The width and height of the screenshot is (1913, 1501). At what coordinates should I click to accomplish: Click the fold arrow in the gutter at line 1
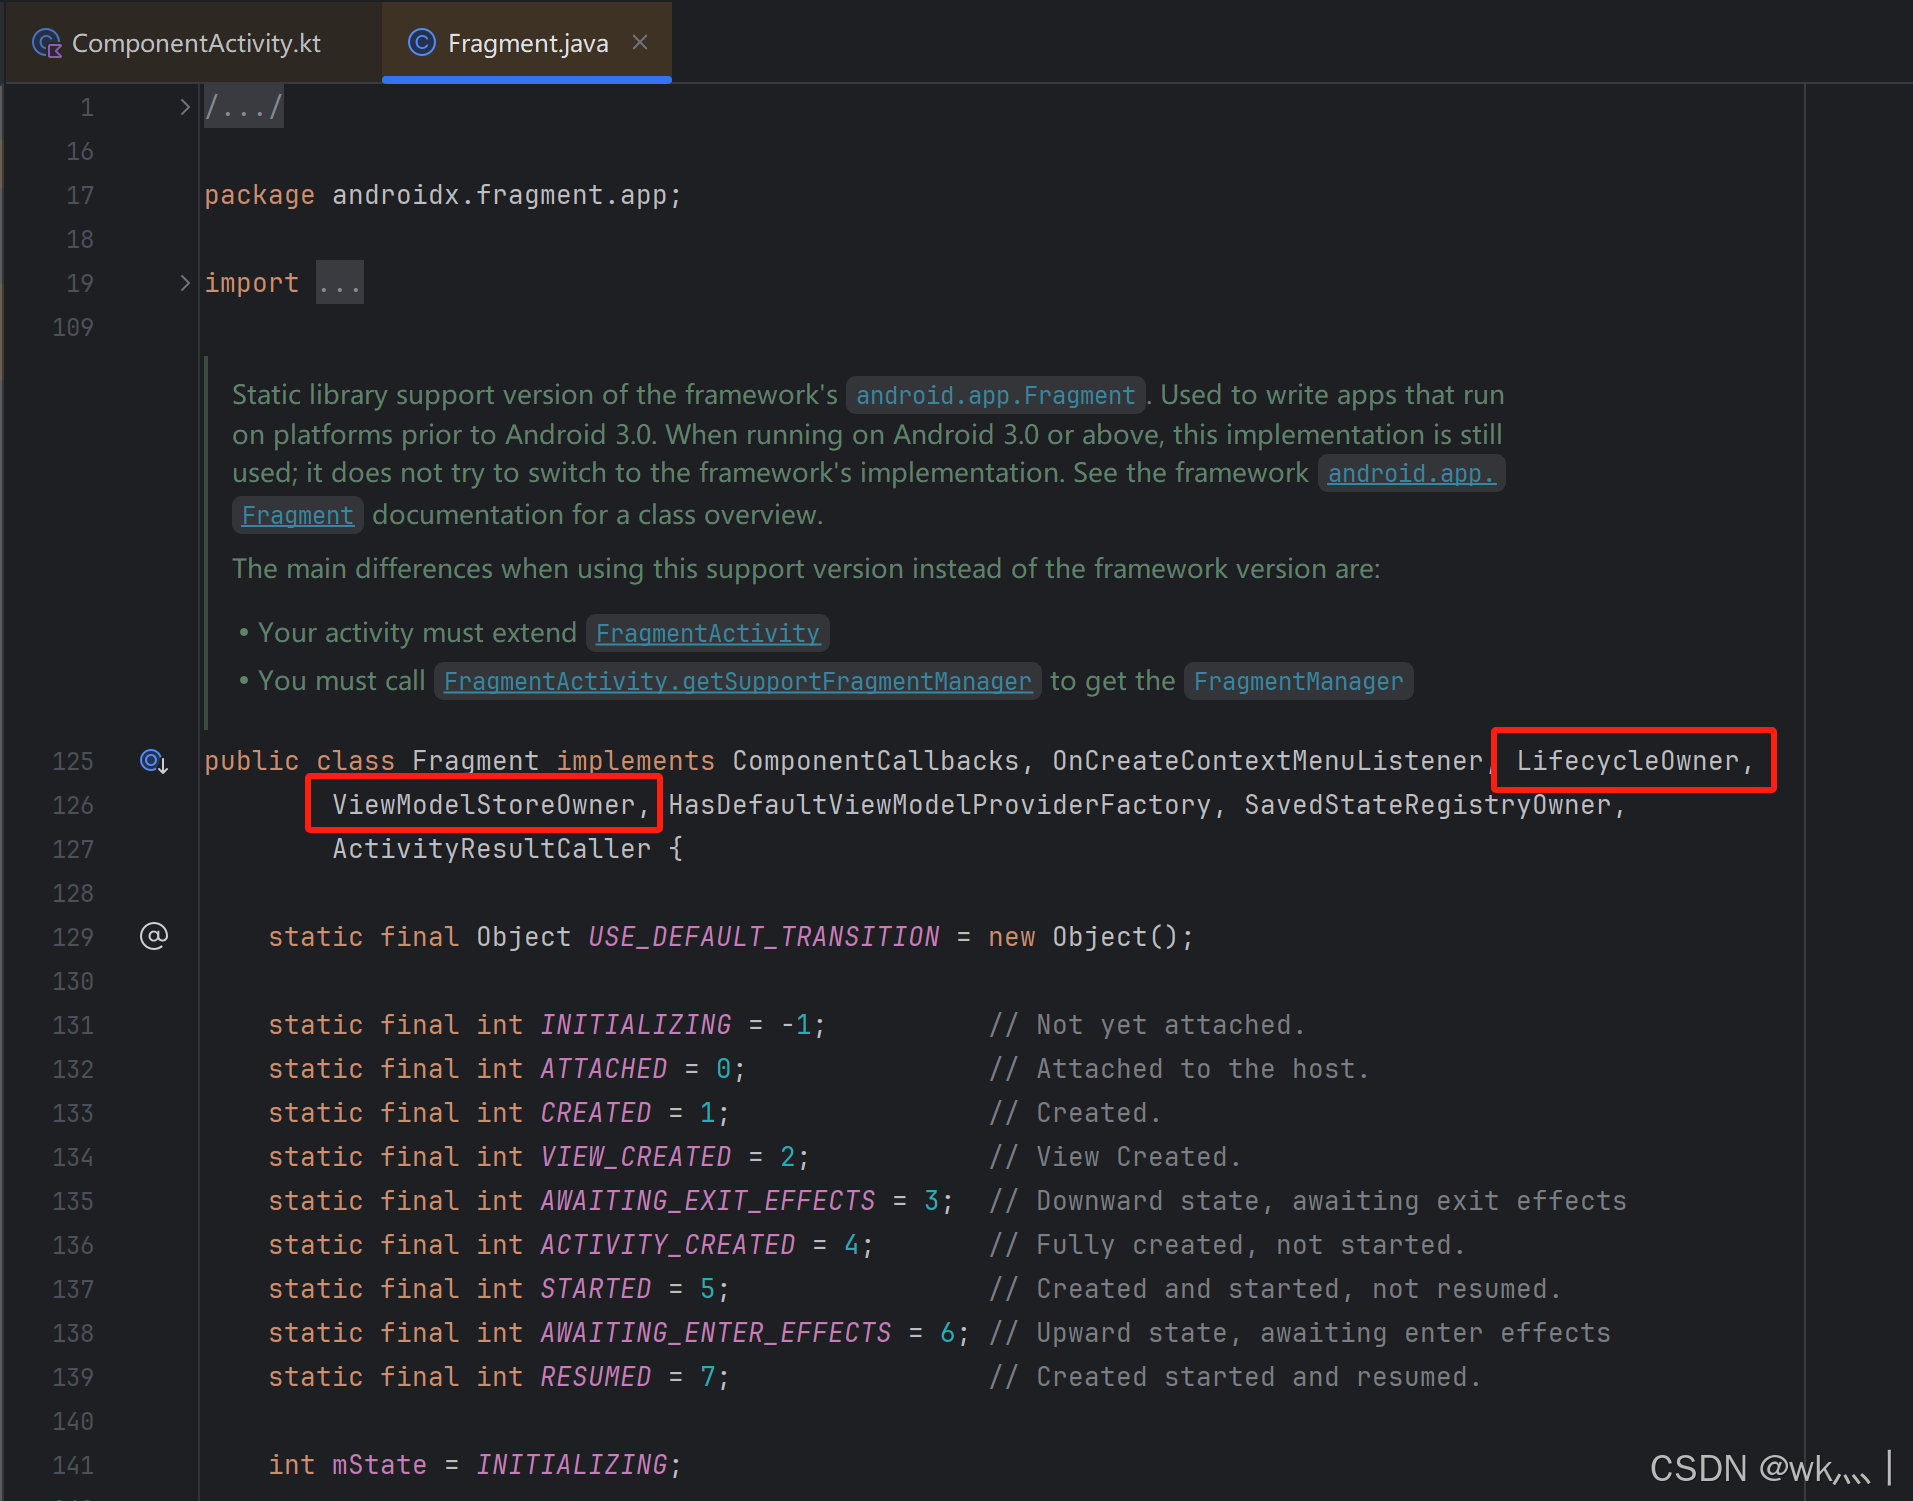[x=184, y=105]
